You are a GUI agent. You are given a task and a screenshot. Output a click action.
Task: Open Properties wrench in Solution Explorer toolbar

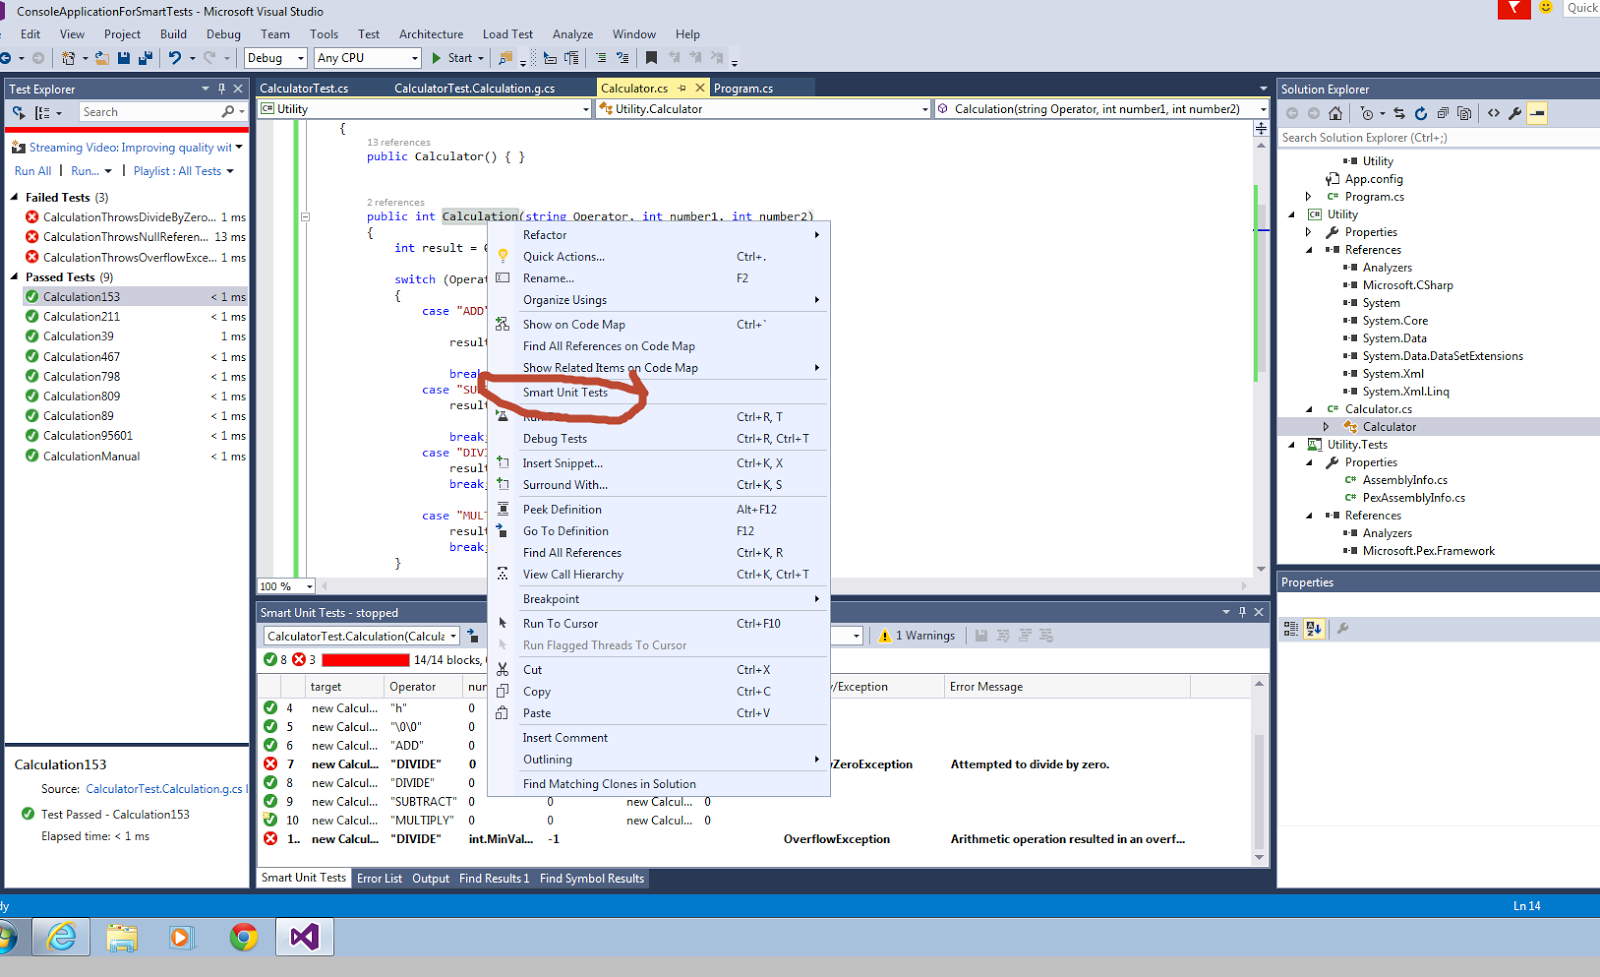coord(1515,113)
